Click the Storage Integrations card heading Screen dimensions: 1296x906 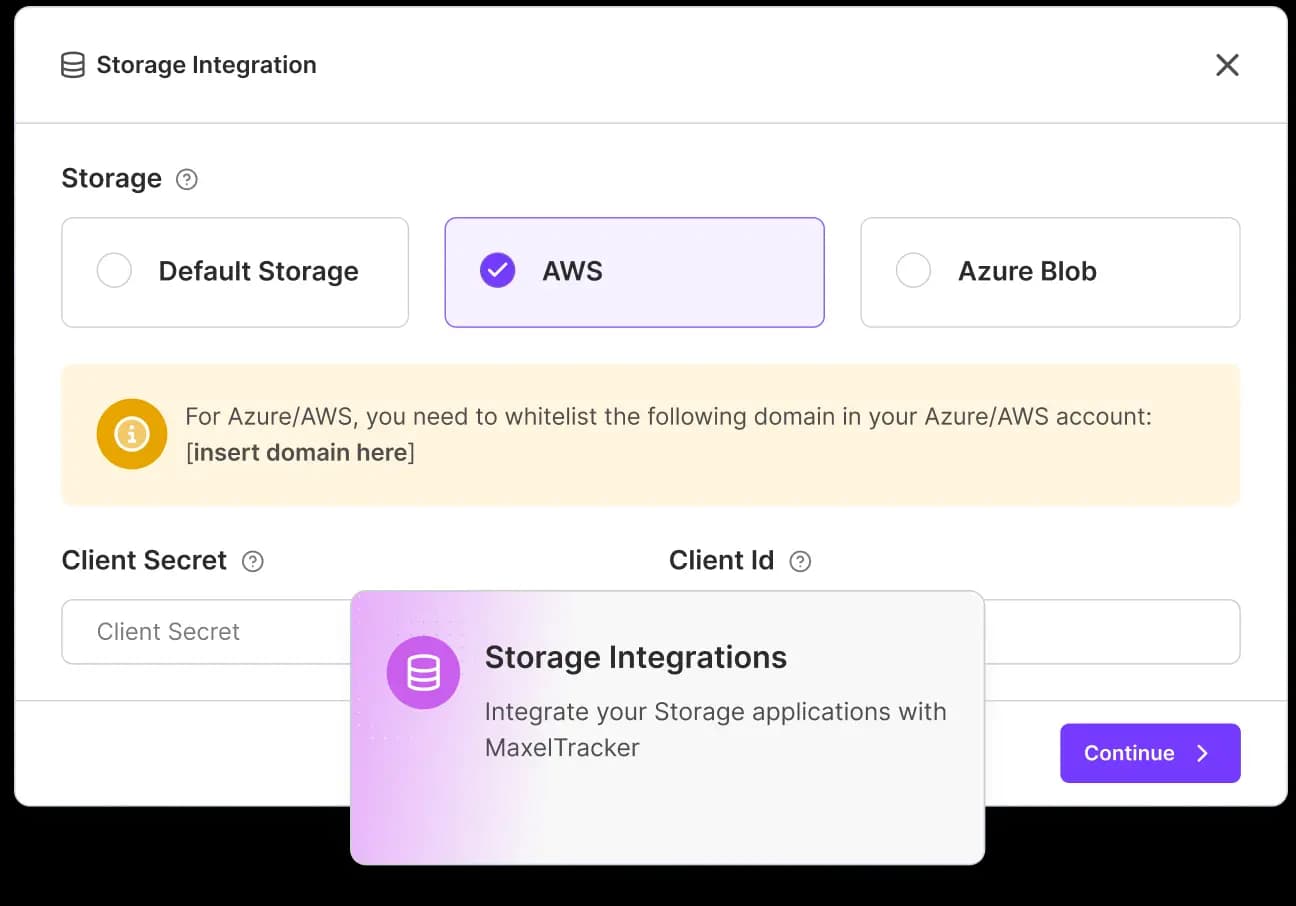[636, 657]
